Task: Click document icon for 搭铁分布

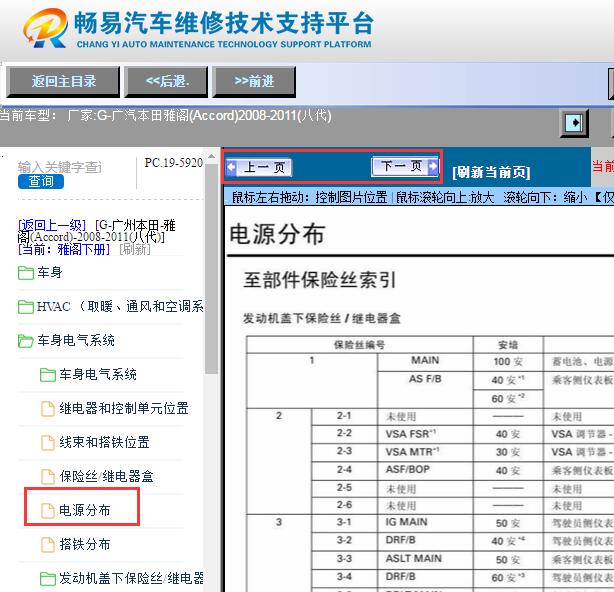Action: tap(48, 545)
